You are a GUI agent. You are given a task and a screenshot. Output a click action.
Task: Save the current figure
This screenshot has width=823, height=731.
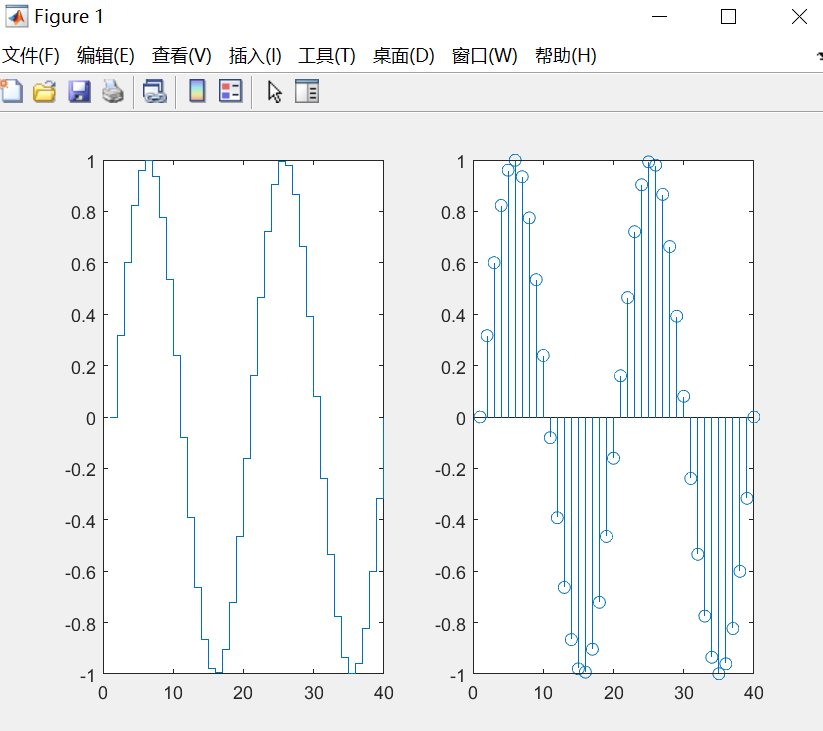coord(79,91)
